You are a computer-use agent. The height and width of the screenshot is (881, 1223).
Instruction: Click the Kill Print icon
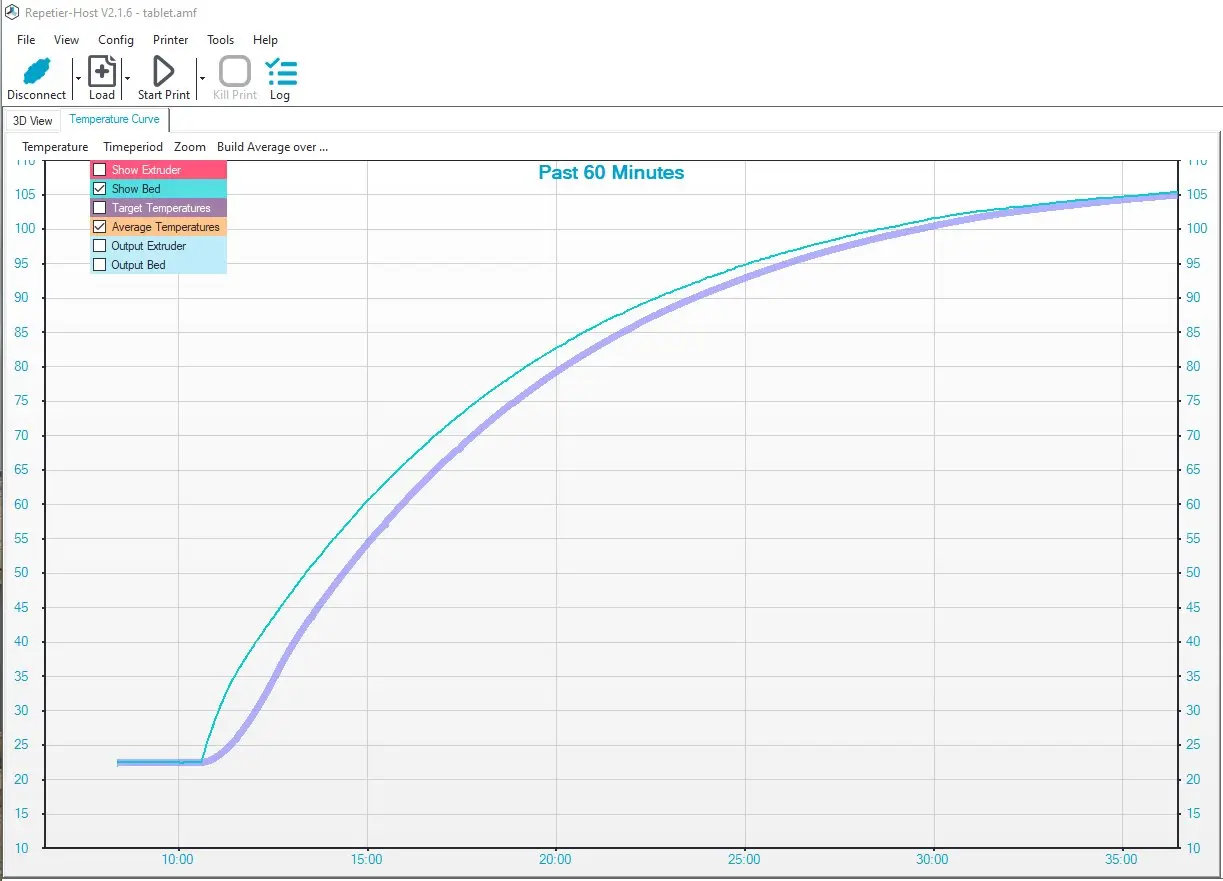click(x=235, y=71)
